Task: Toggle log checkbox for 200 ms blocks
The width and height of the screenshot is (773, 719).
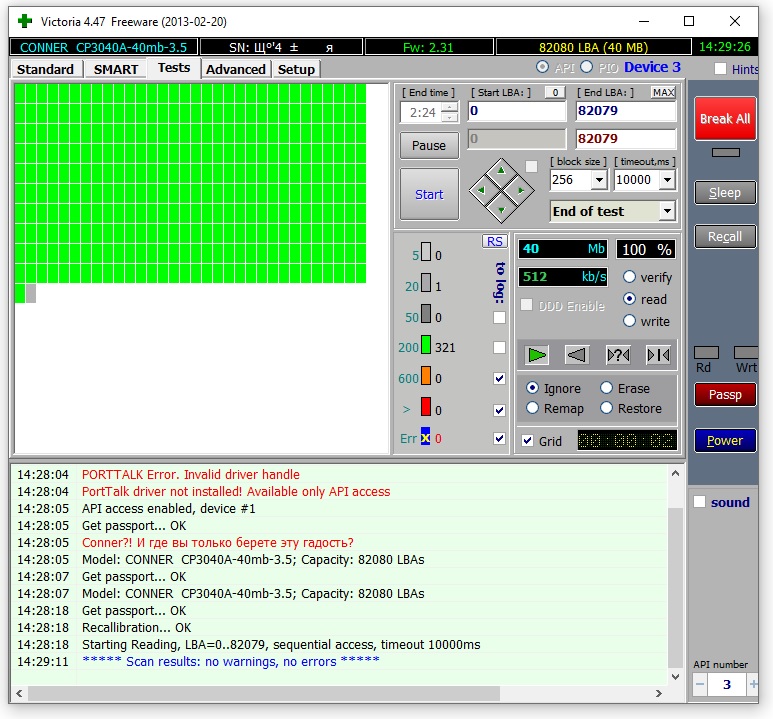Action: [x=499, y=348]
